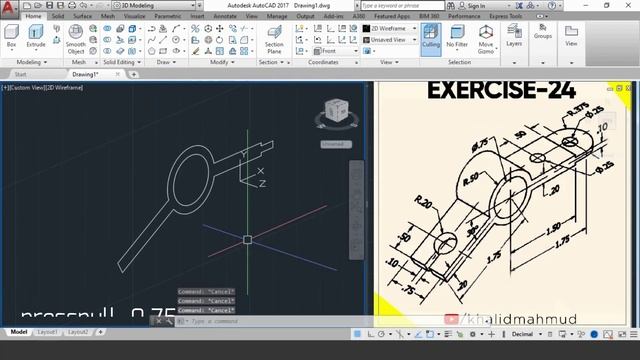Click the Infocenter search binoculars icon
The height and width of the screenshot is (360, 640).
click(451, 6)
